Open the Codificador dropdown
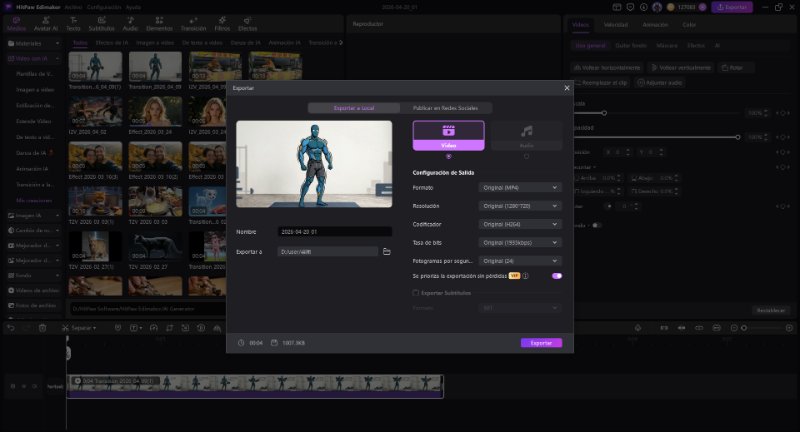Image resolution: width=800 pixels, height=432 pixels. click(x=520, y=224)
